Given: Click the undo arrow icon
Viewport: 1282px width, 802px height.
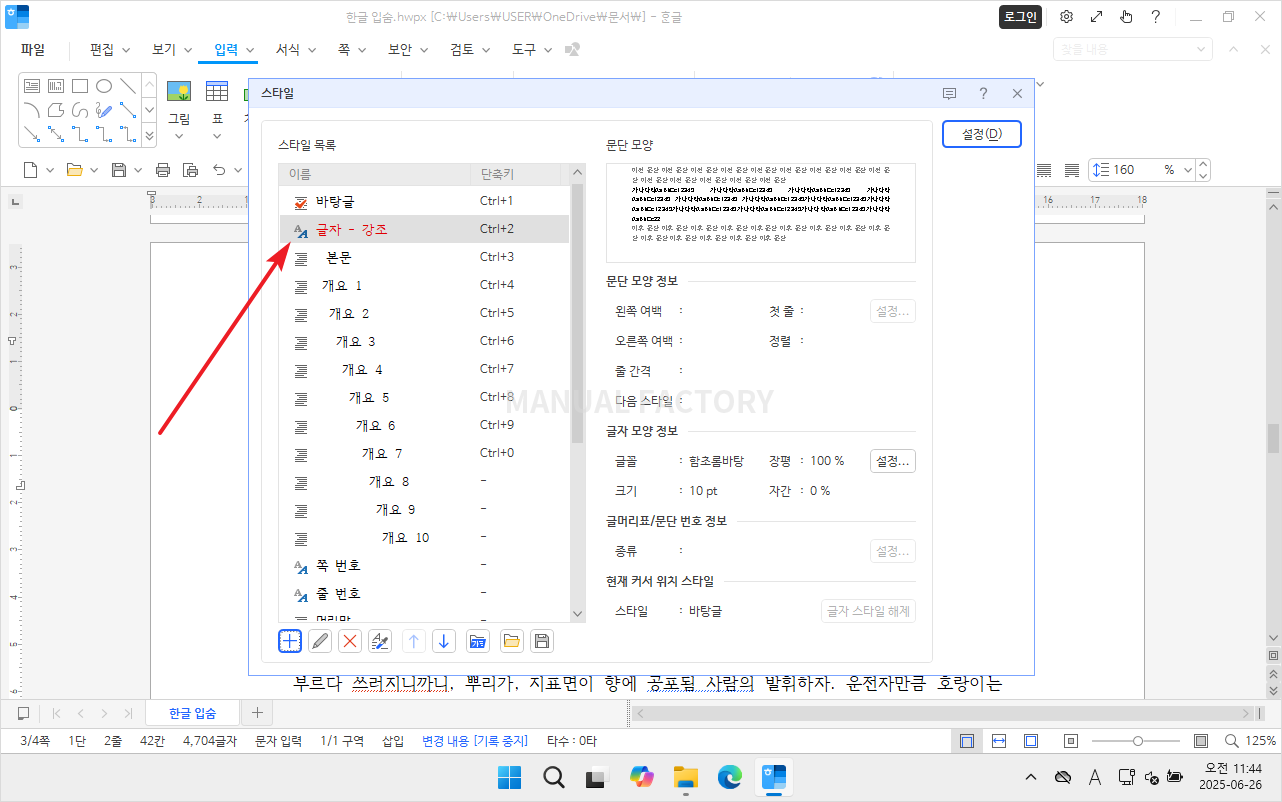Looking at the screenshot, I should pos(220,170).
